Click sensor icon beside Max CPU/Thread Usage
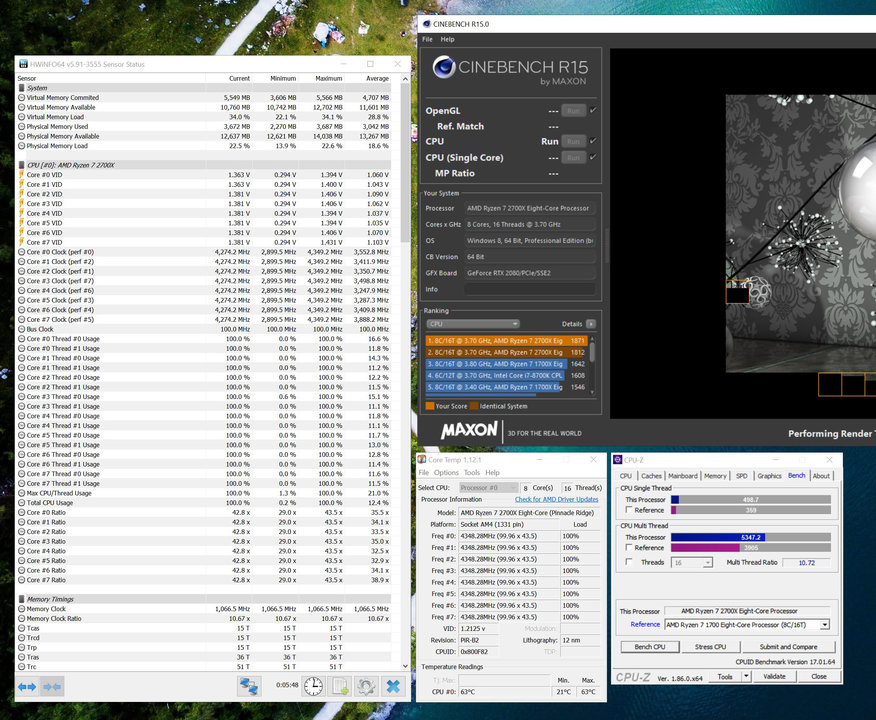This screenshot has height=720, width=876. click(22, 493)
